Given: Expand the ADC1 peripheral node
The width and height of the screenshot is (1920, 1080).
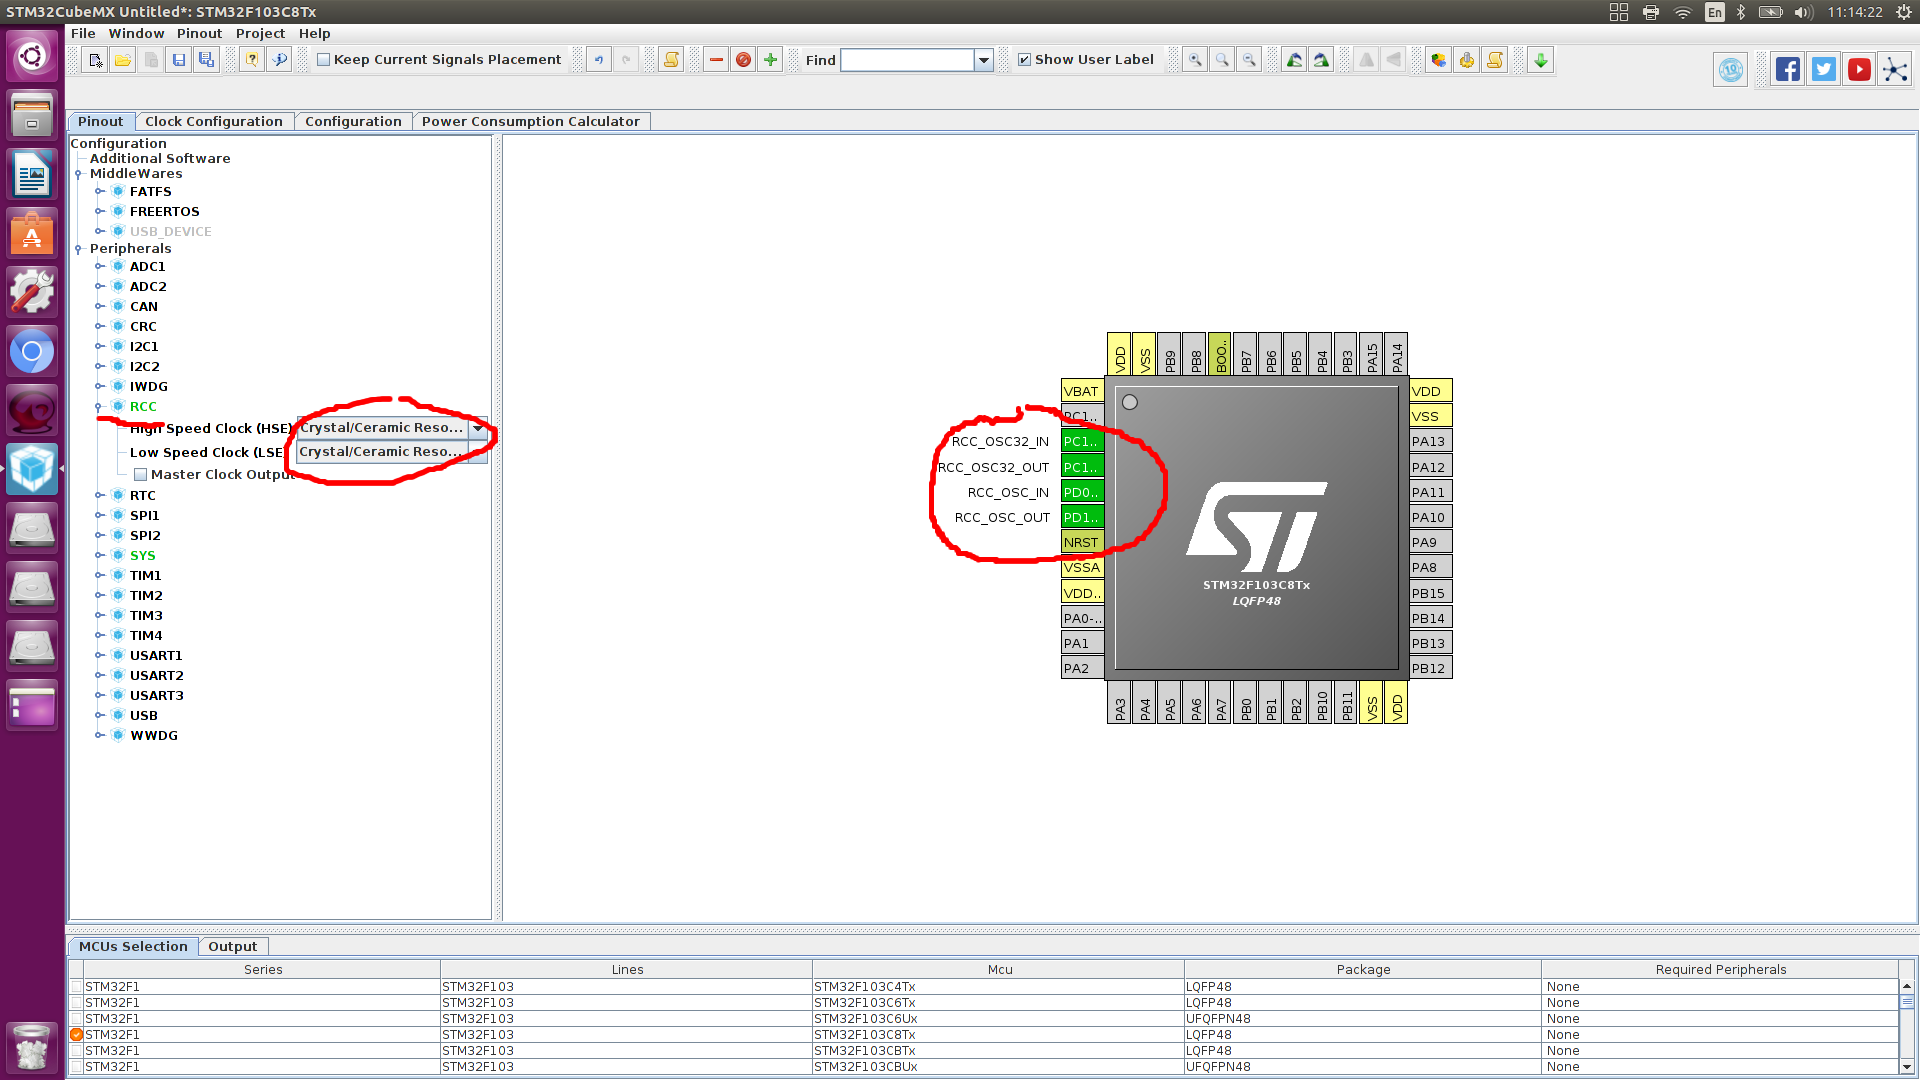Looking at the screenshot, I should [x=100, y=266].
